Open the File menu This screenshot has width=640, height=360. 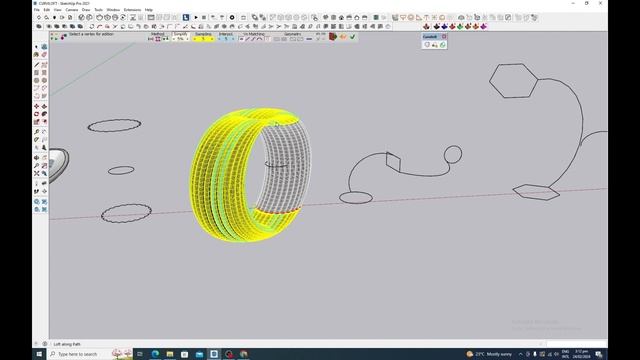pos(36,10)
